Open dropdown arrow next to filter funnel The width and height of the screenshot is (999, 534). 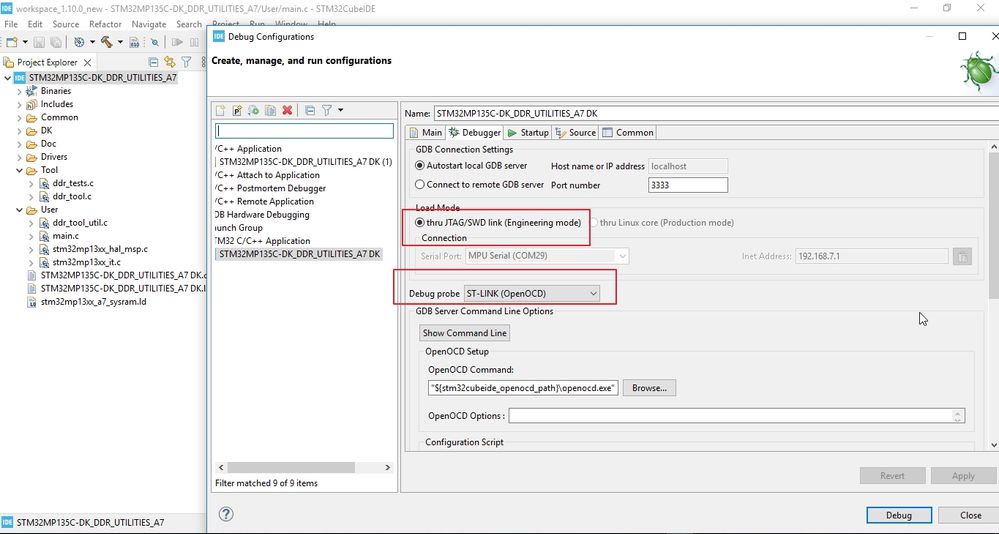tap(341, 110)
